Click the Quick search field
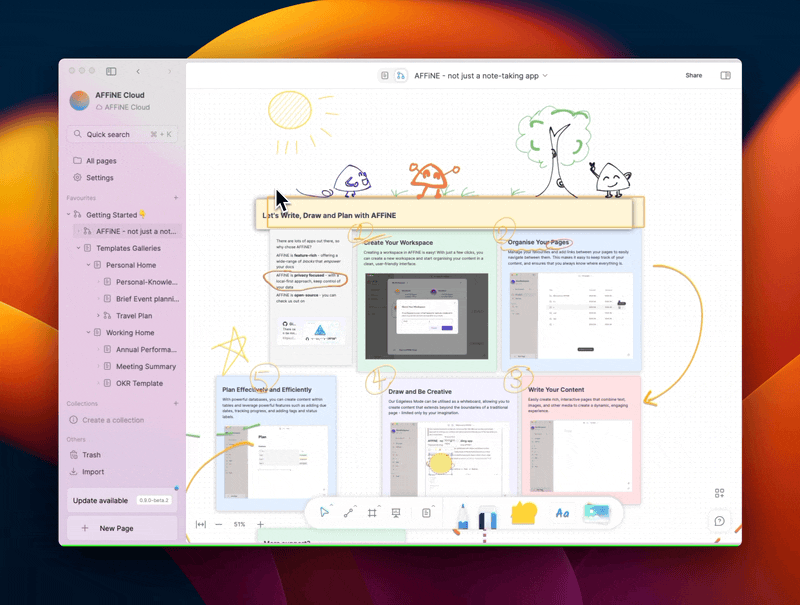Image resolution: width=800 pixels, height=605 pixels. pyautogui.click(x=122, y=134)
